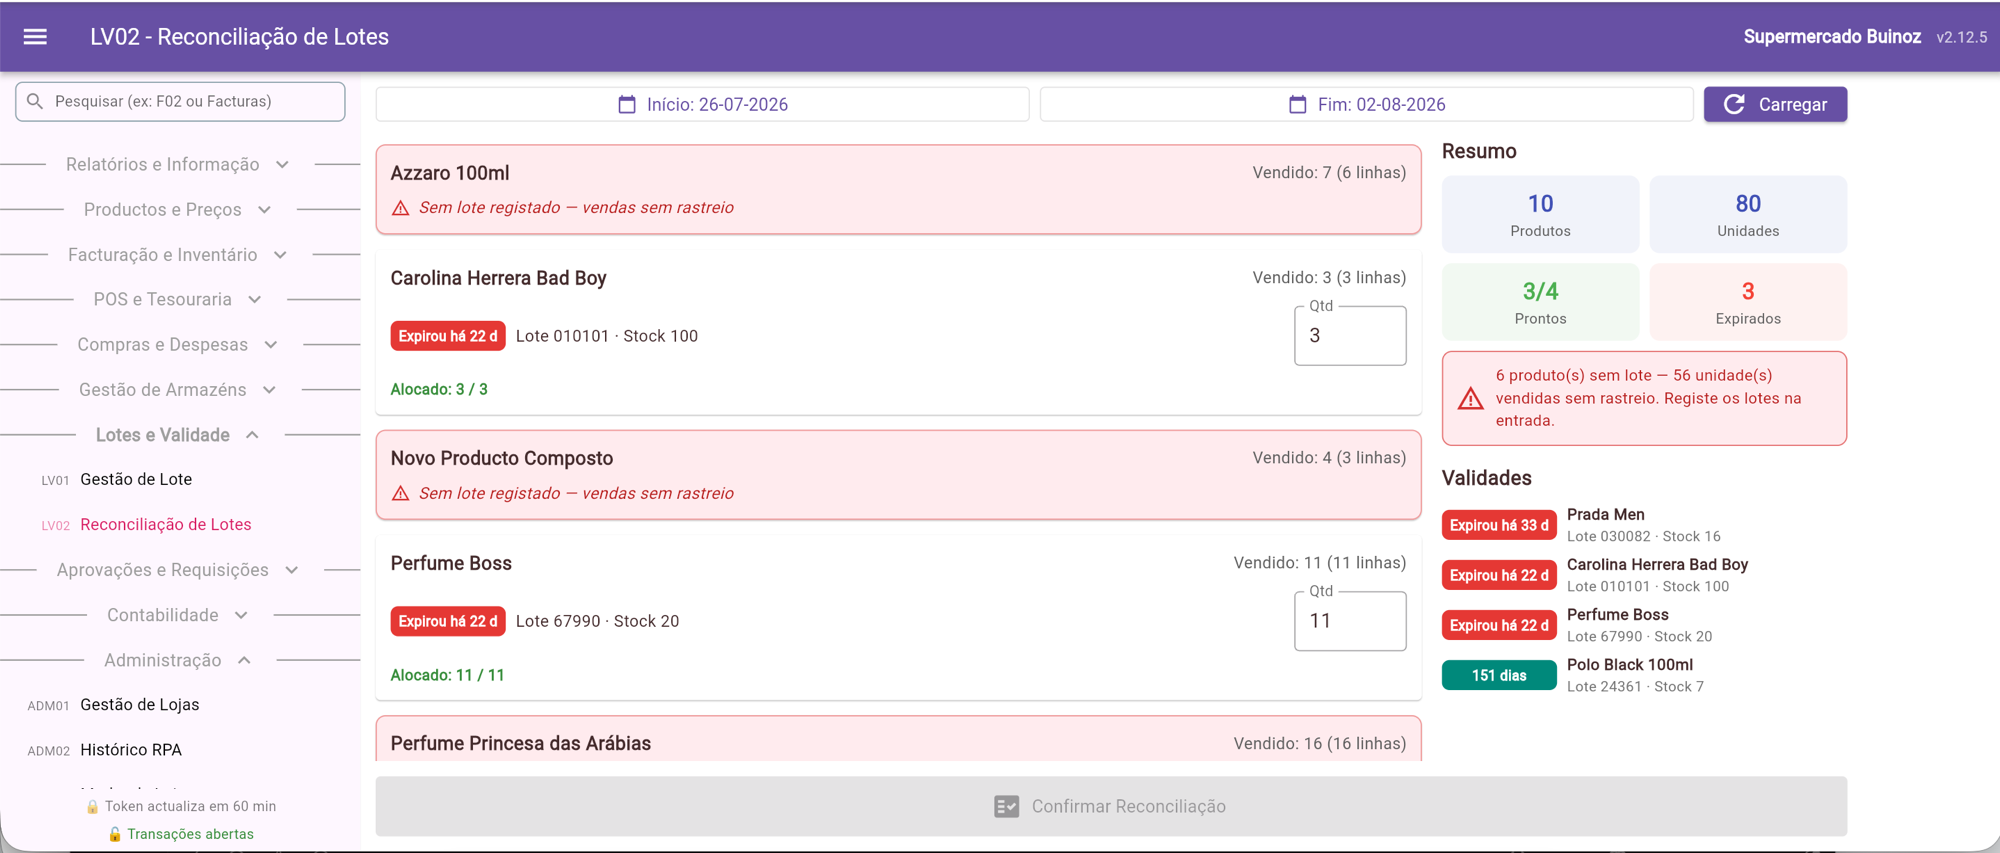The image size is (2000, 853).
Task: Expand Compras e Despesas section
Action: 180,344
